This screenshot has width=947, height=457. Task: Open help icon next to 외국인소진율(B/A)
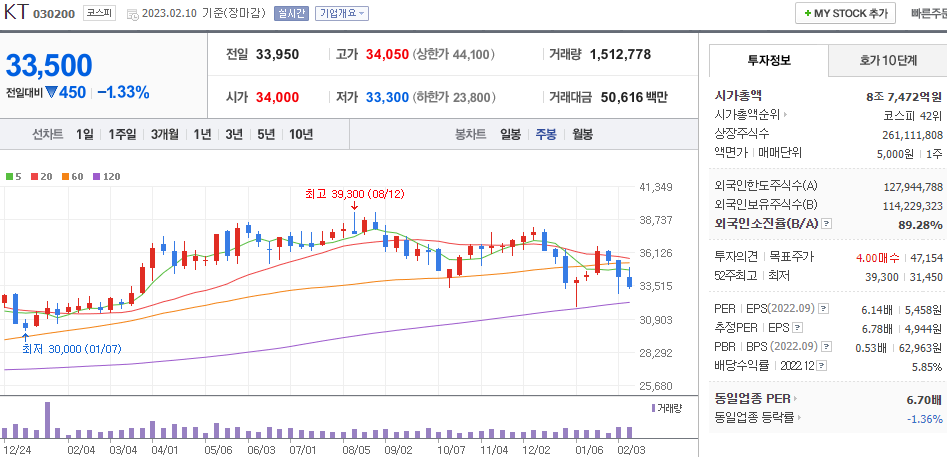[827, 224]
